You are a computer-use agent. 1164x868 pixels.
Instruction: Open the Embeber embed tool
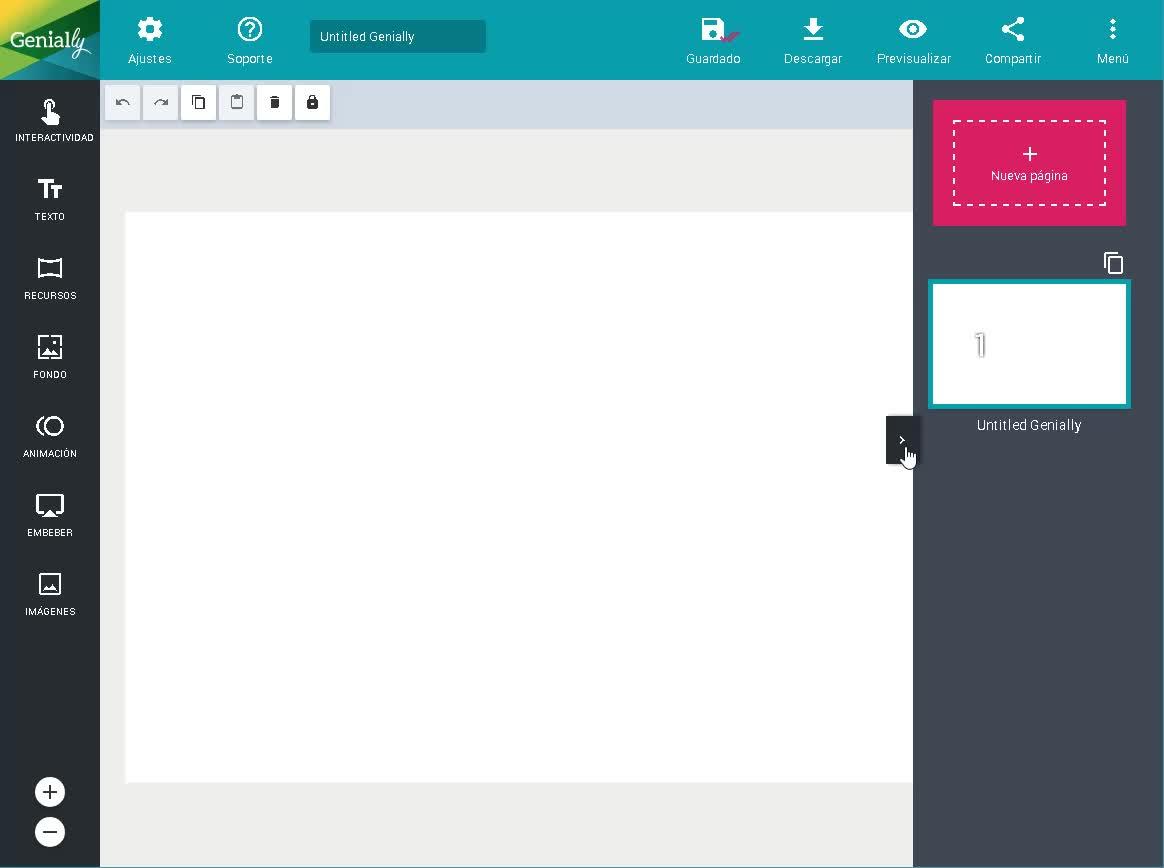click(x=50, y=515)
